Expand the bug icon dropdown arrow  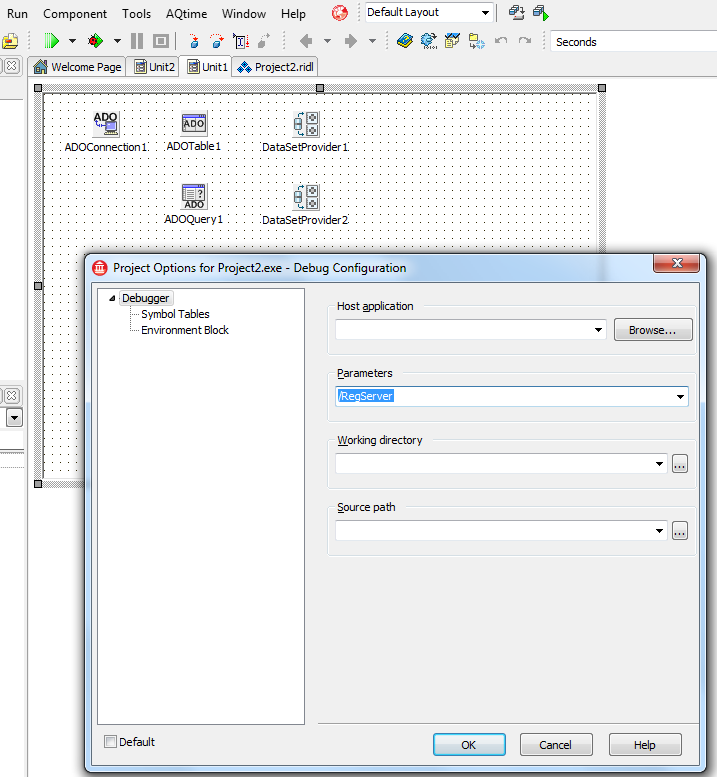tap(117, 41)
